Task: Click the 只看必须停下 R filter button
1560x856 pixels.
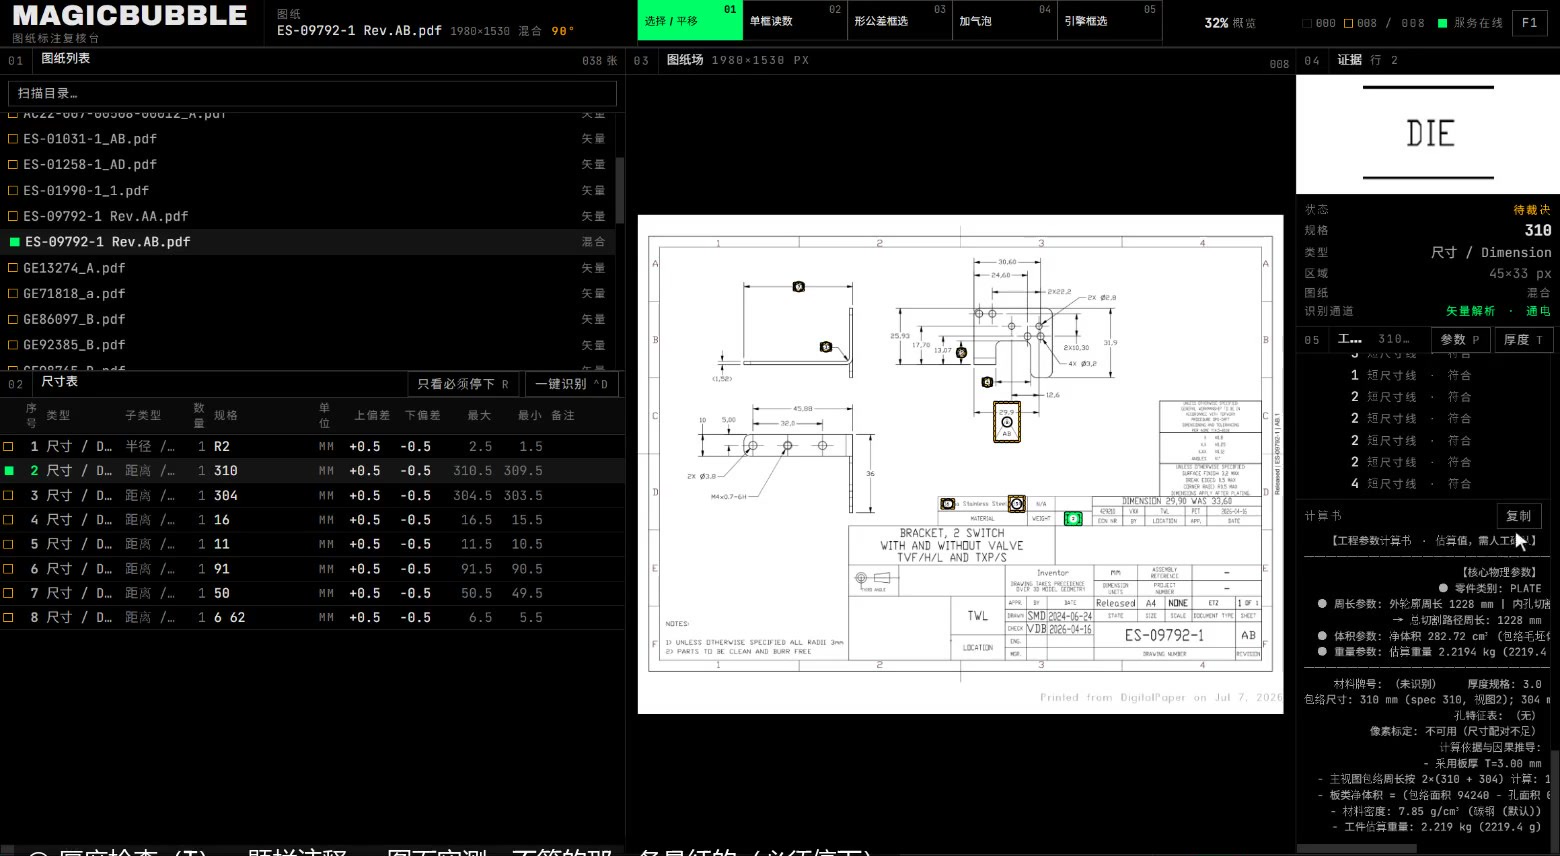Action: click(463, 384)
